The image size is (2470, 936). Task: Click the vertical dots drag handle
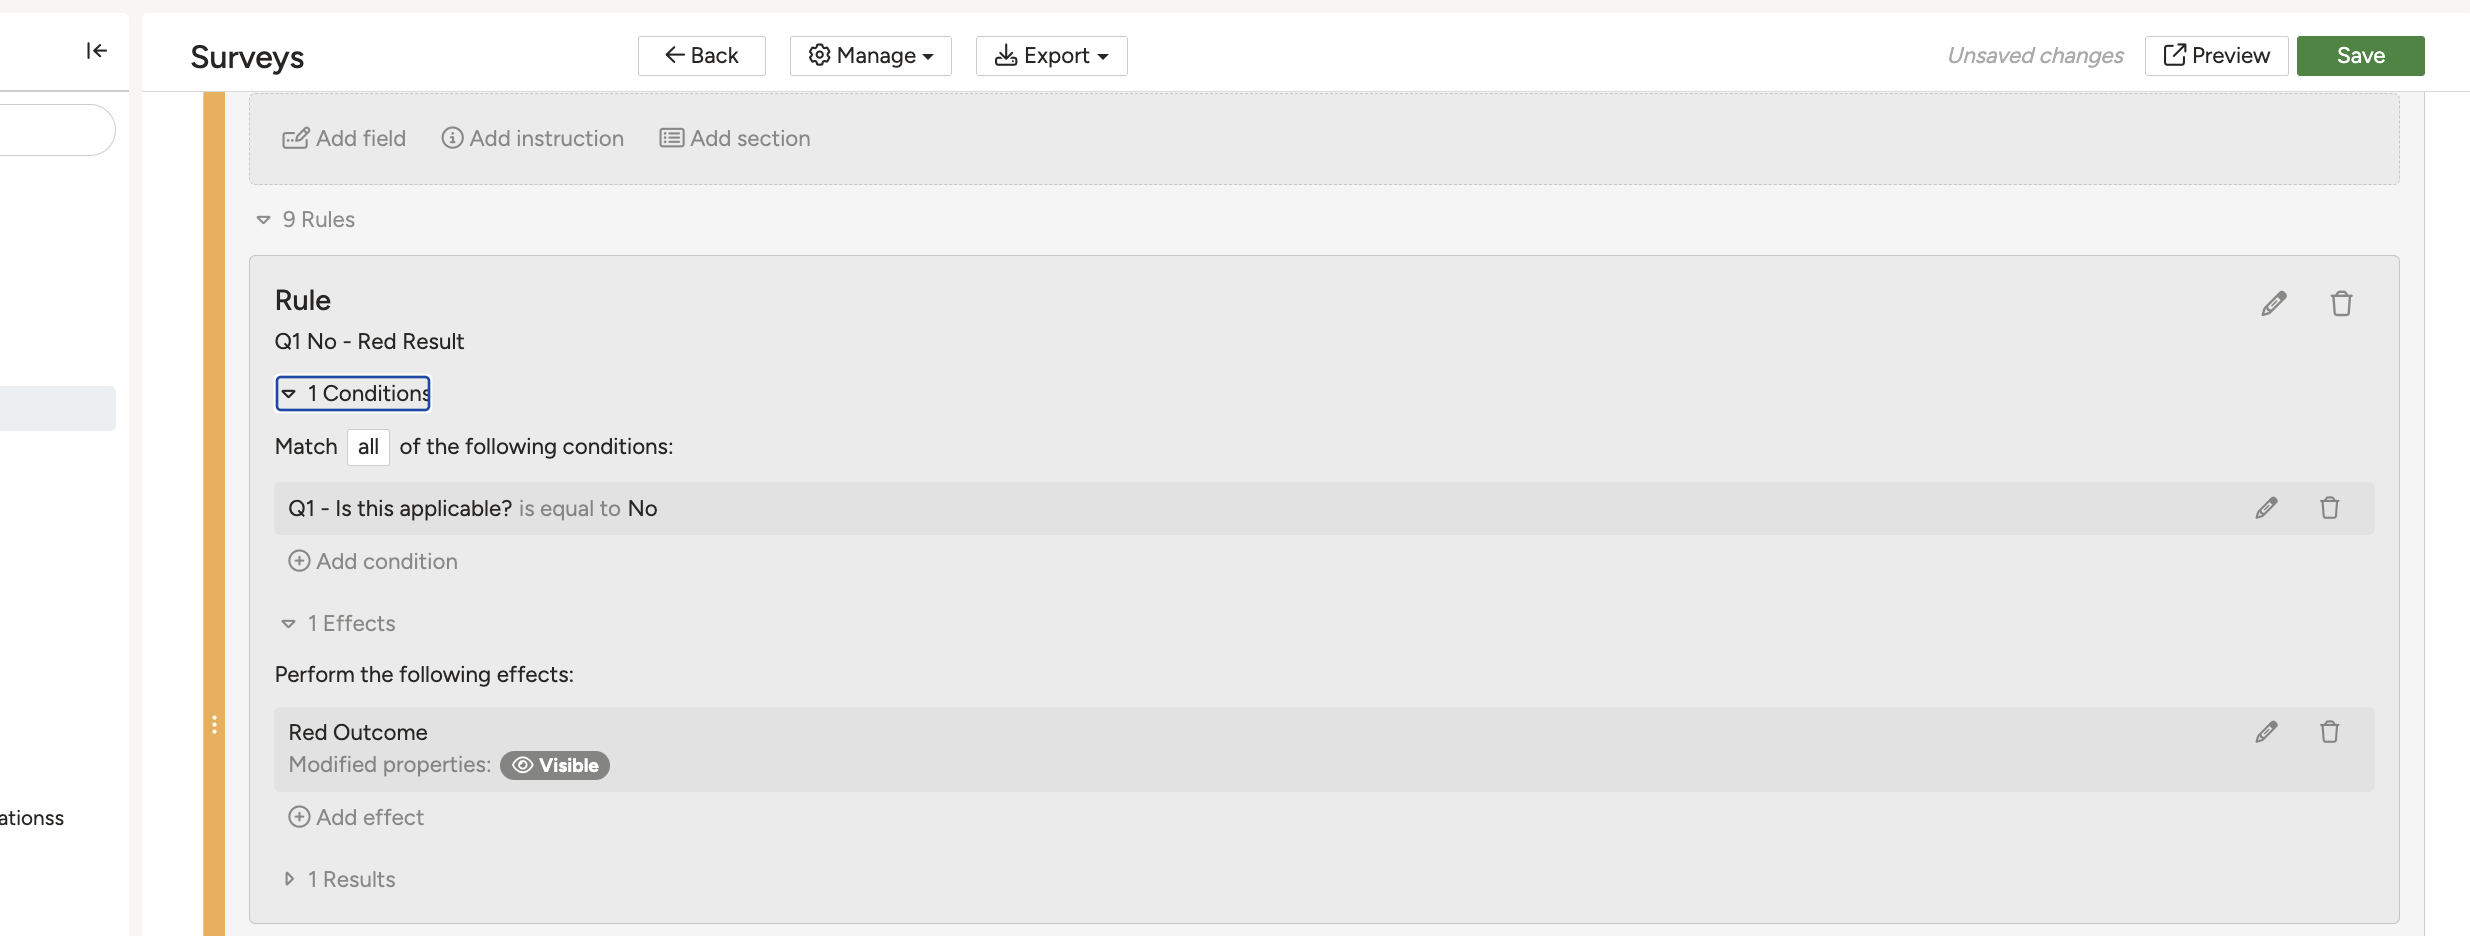pyautogui.click(x=214, y=724)
